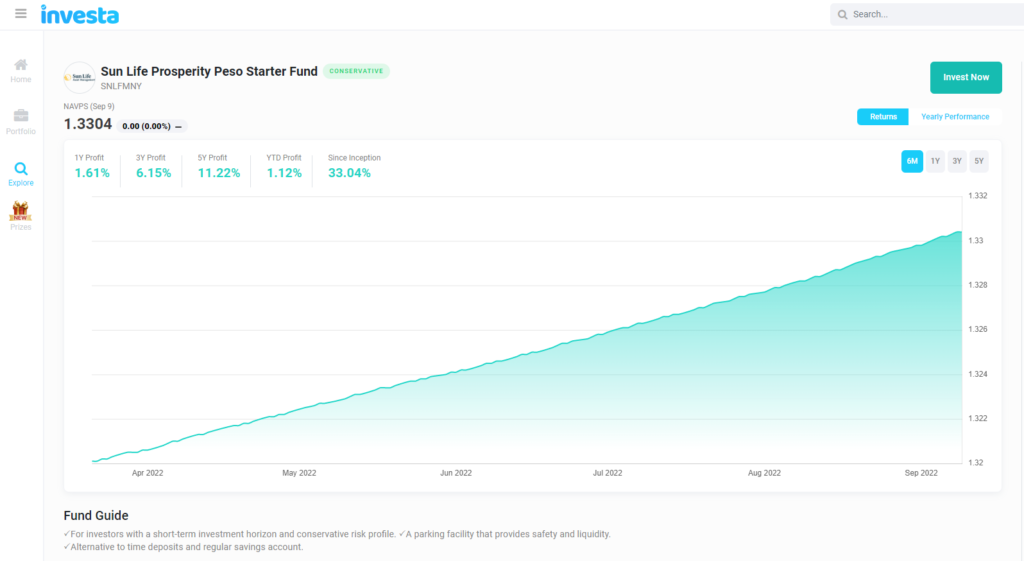Click the Invest Now button
Image resolution: width=1024 pixels, height=561 pixels.
(966, 77)
